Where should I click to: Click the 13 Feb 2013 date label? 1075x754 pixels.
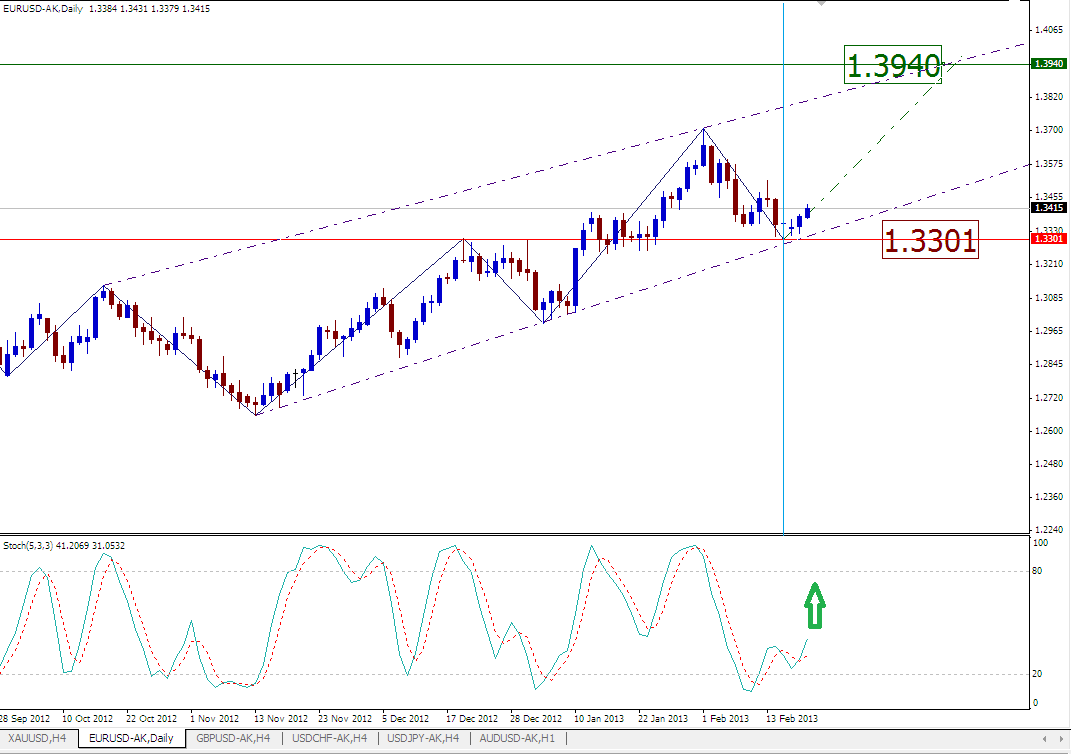click(792, 718)
